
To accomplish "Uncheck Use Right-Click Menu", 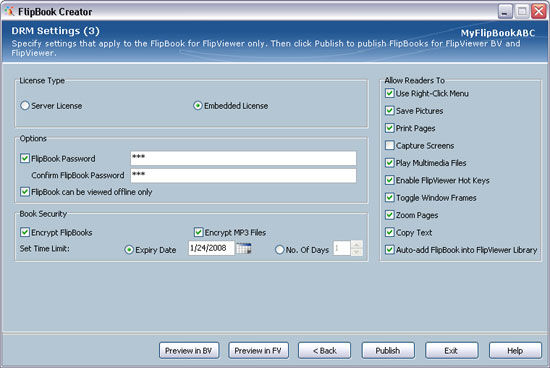I will tap(389, 93).
